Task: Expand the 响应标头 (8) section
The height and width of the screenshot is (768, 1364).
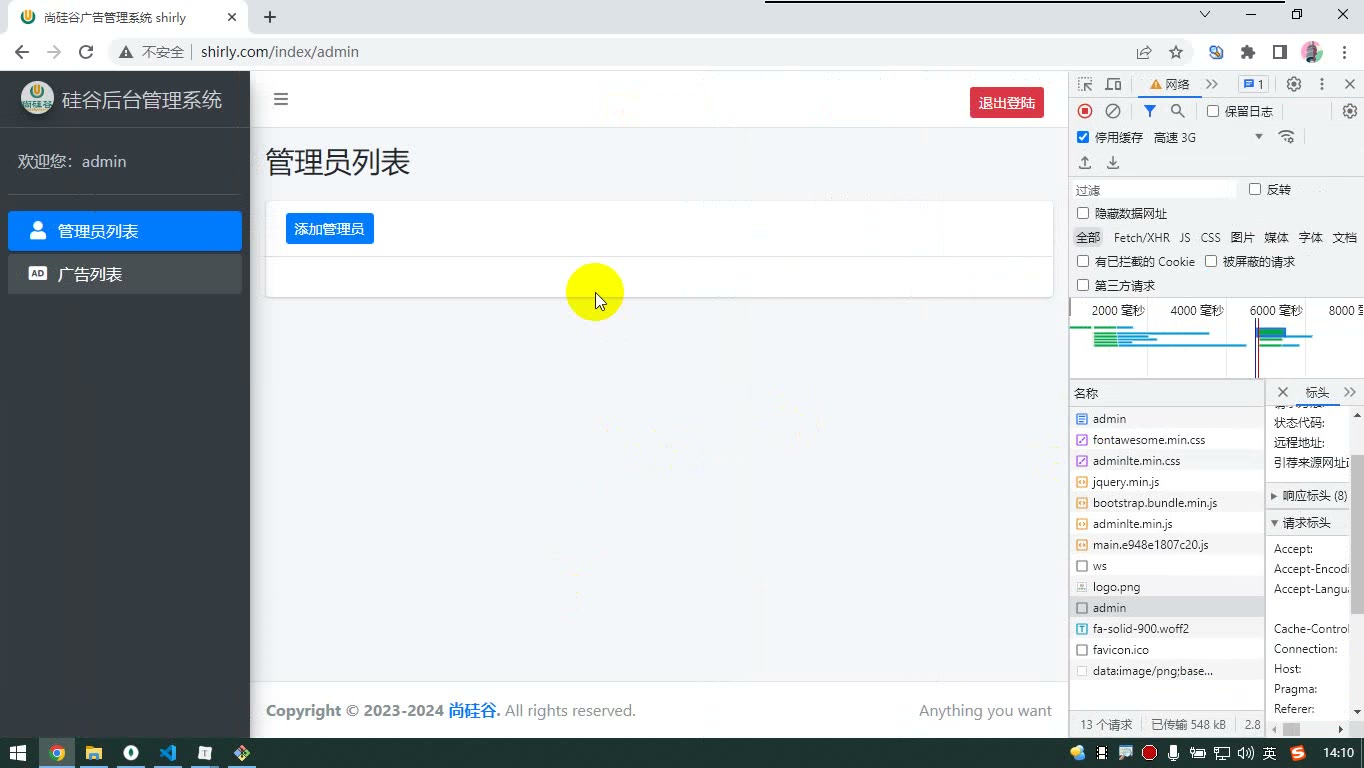Action: (1309, 496)
